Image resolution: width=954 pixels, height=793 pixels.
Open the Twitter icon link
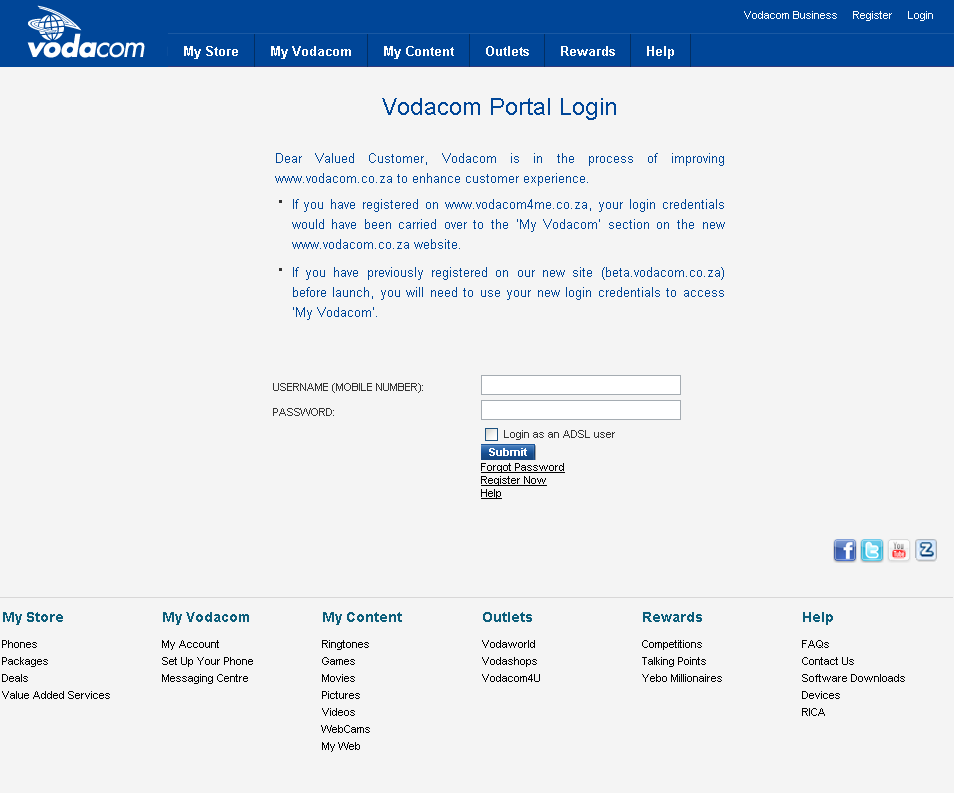coord(872,550)
